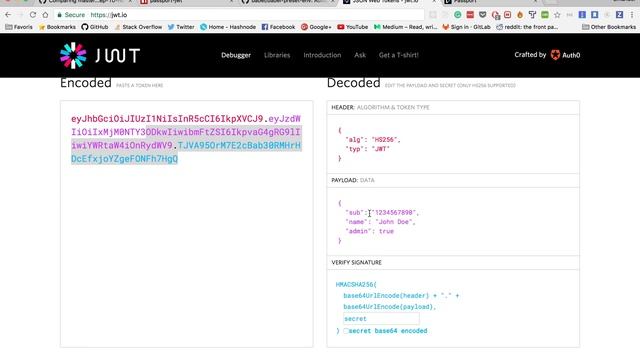
Task: Click the Secure lock indicator in address bar
Action: pyautogui.click(x=71, y=15)
